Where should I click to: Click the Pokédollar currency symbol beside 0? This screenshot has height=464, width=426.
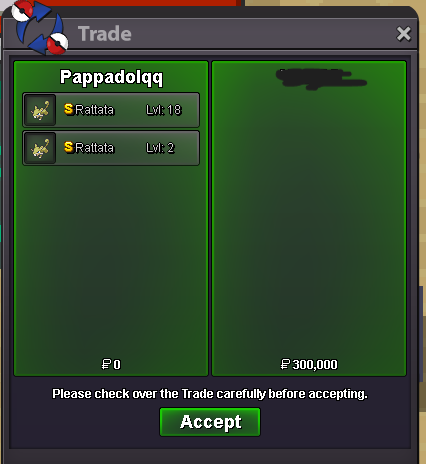coord(106,364)
